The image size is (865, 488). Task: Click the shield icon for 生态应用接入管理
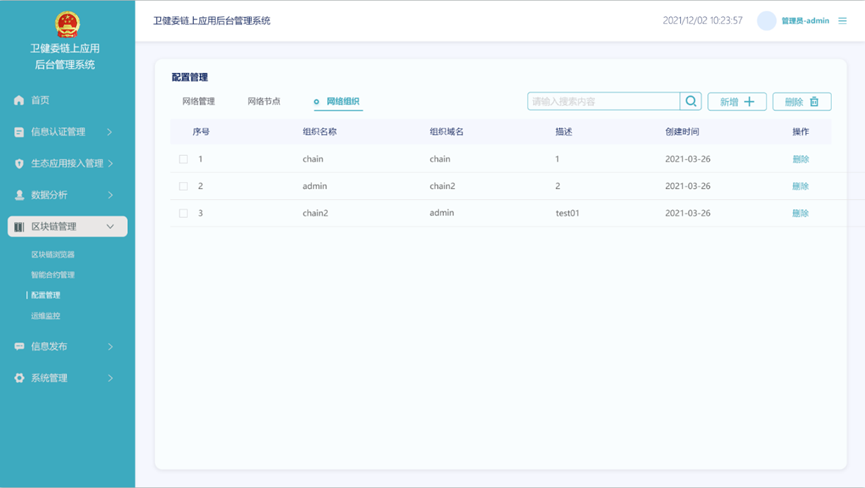coord(19,163)
